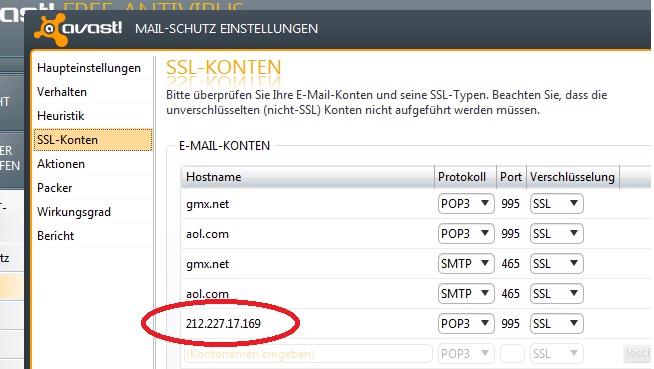Open SSL encryption dropdown for 212.227.17.169

coord(556,324)
